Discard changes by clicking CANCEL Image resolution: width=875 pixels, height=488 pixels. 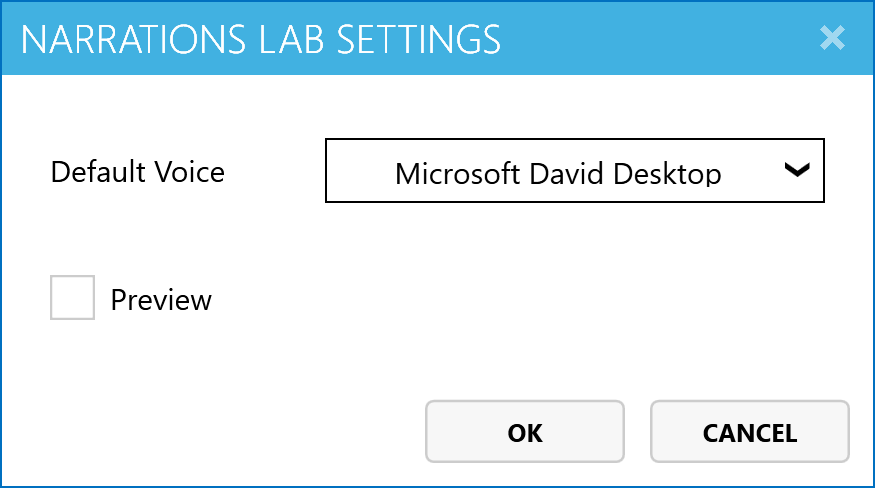(749, 432)
